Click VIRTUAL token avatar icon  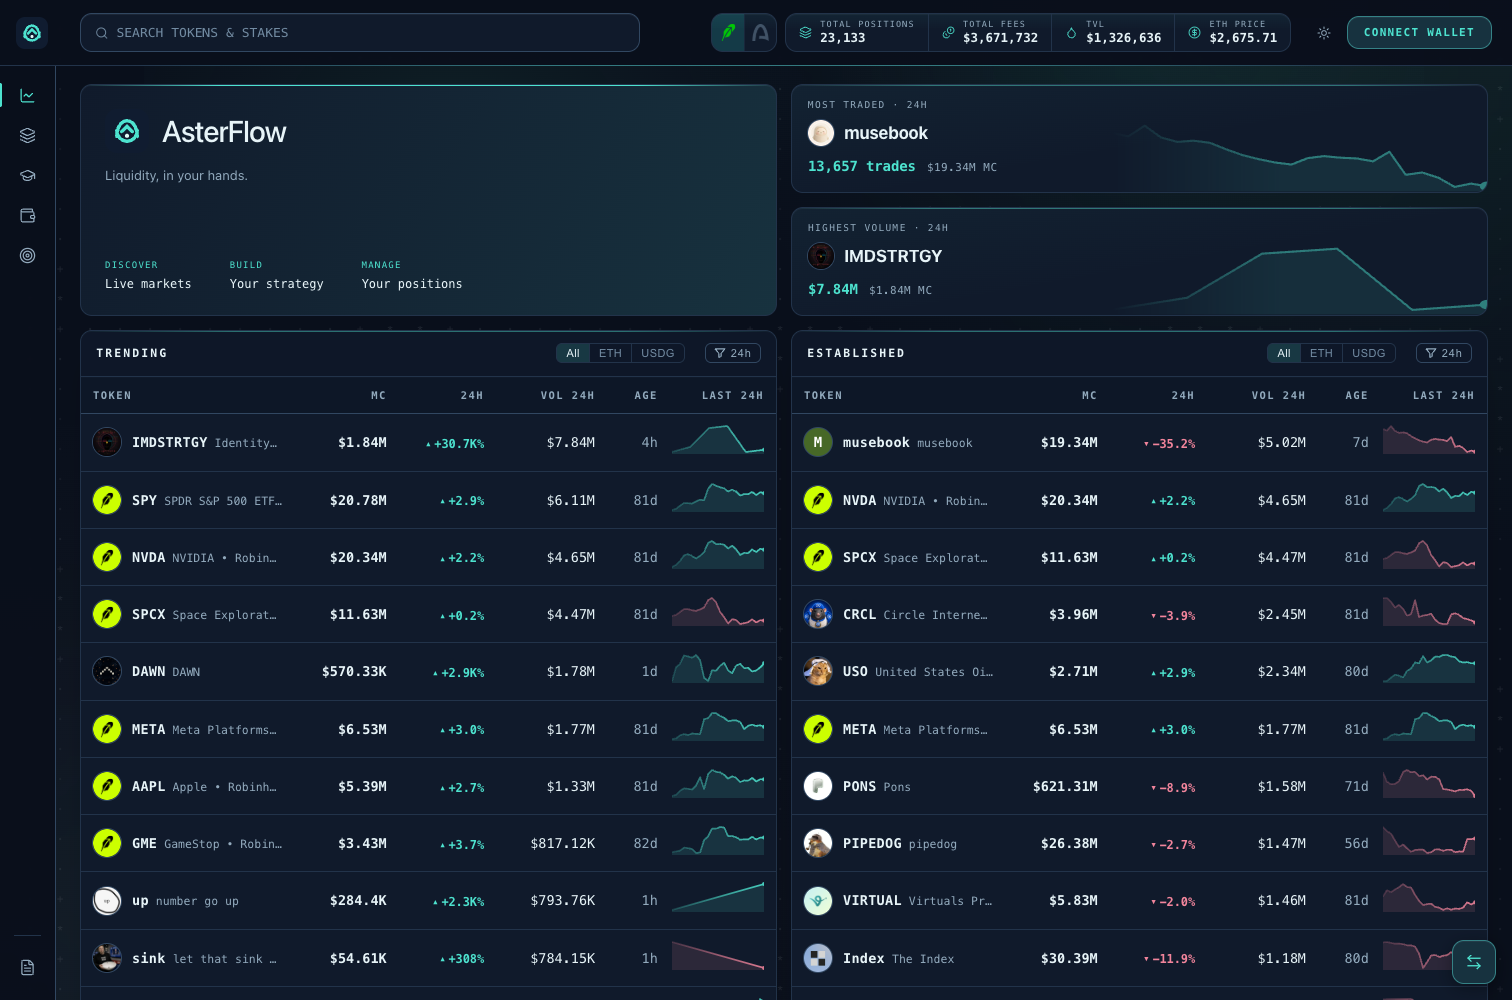(x=818, y=901)
